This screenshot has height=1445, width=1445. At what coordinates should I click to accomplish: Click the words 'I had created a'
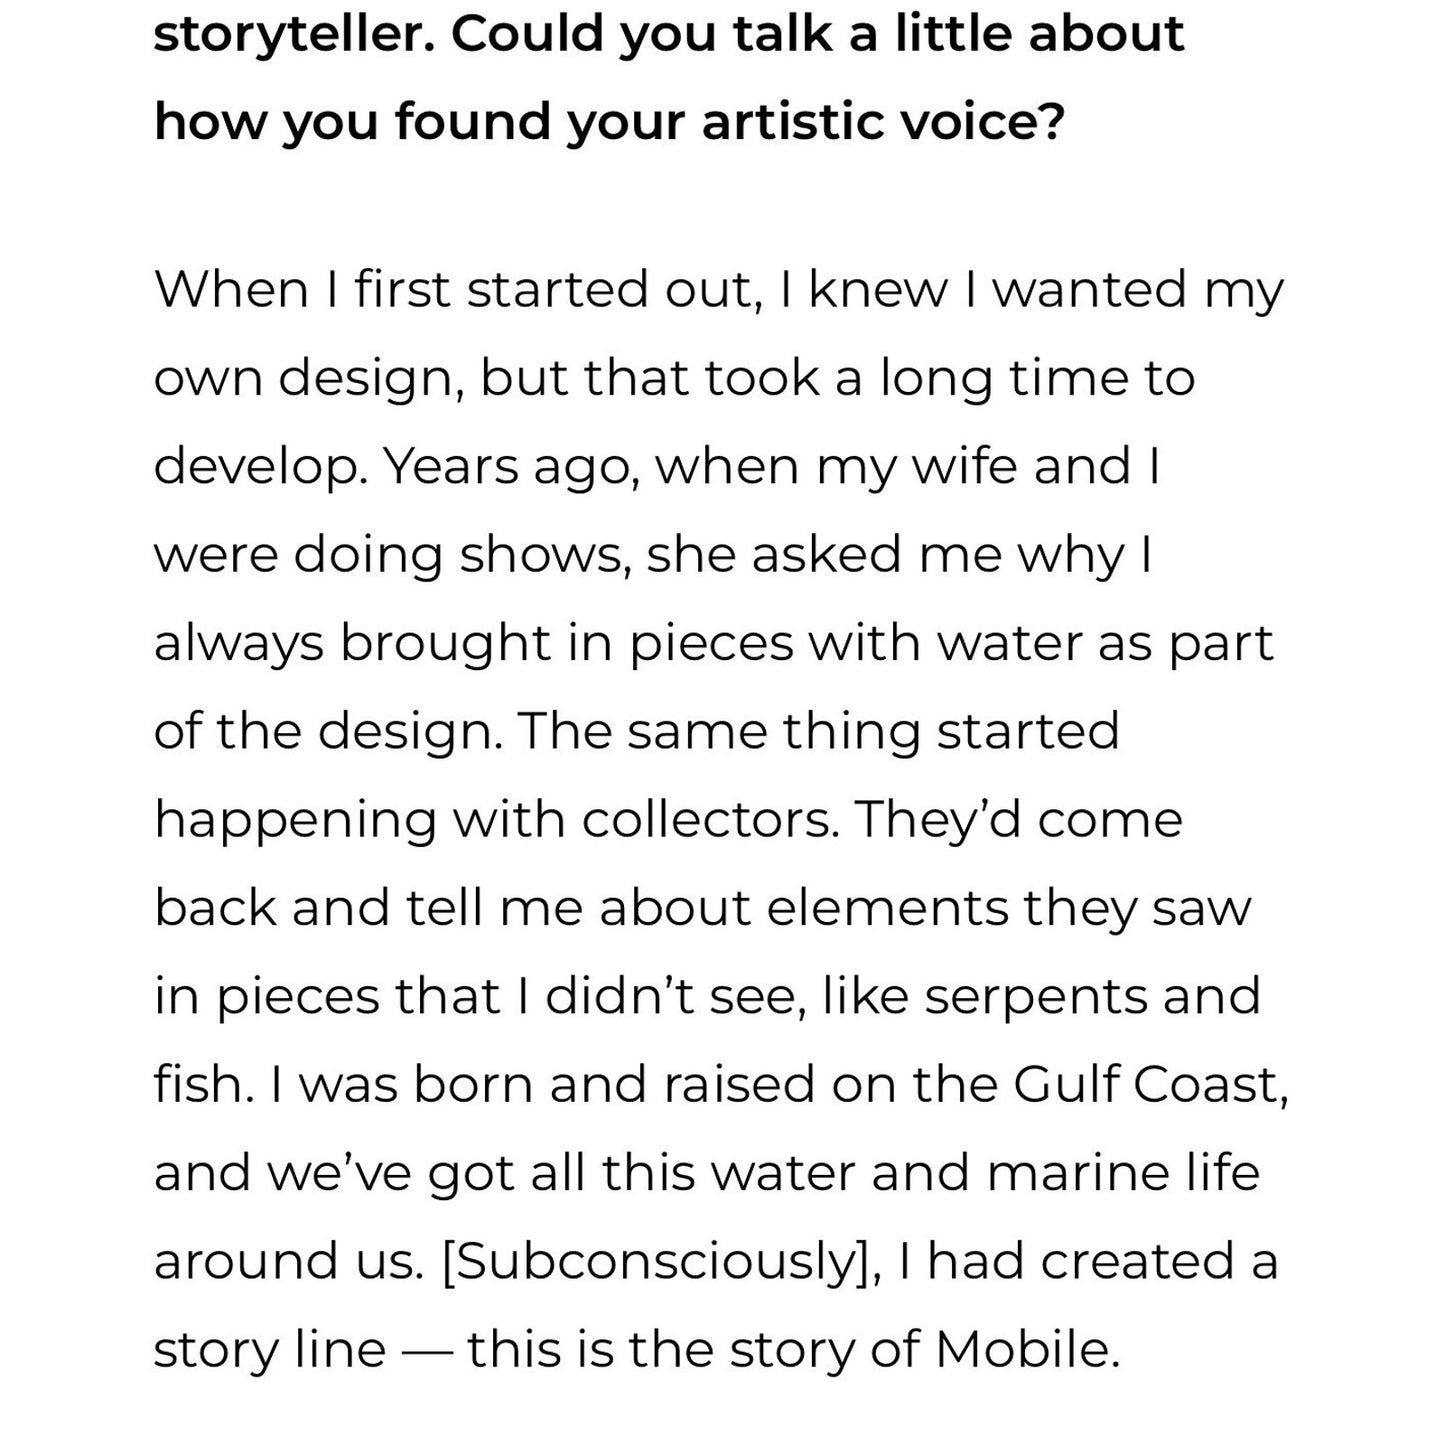pos(1088,1261)
